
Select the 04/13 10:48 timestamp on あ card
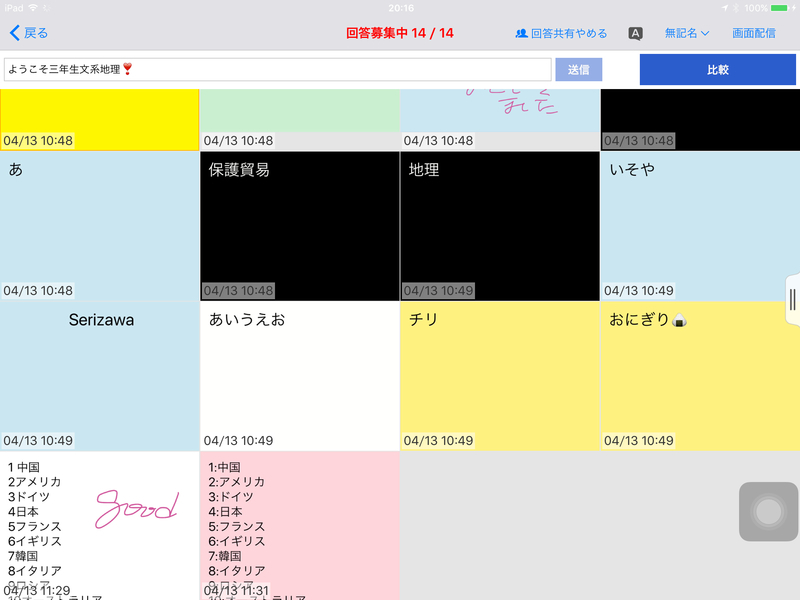click(x=36, y=290)
